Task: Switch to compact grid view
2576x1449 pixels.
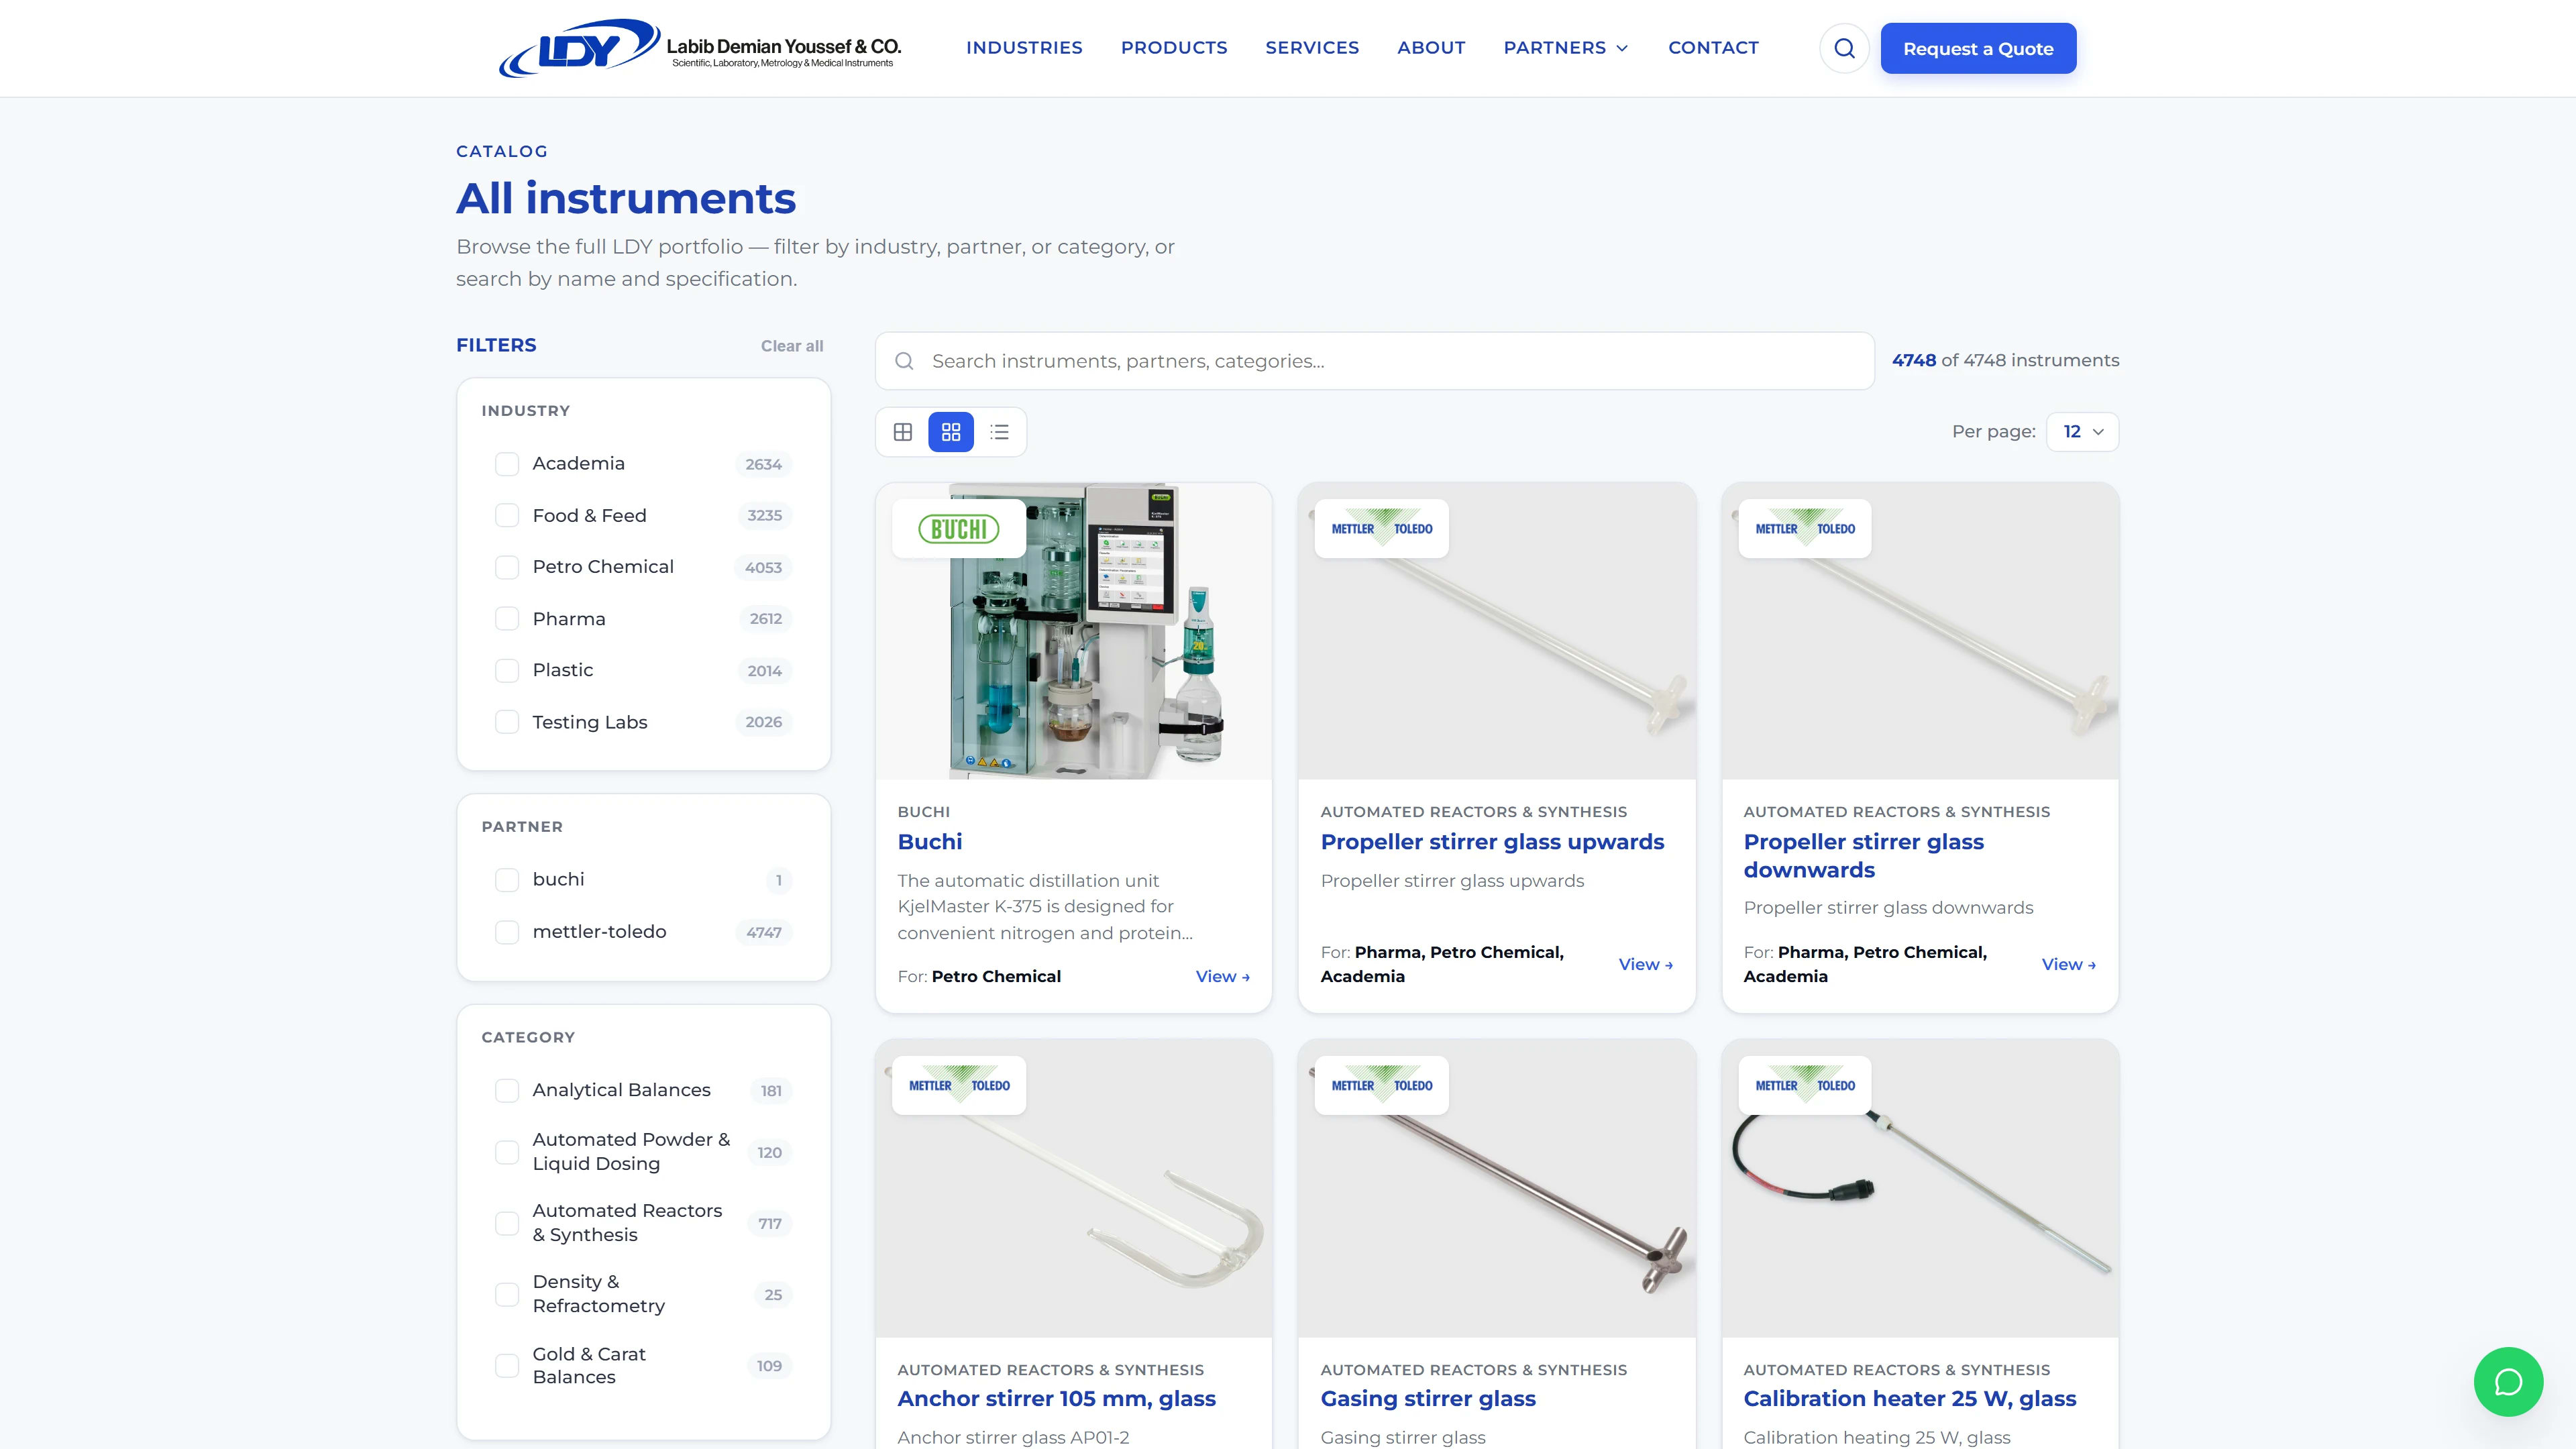Action: point(903,432)
